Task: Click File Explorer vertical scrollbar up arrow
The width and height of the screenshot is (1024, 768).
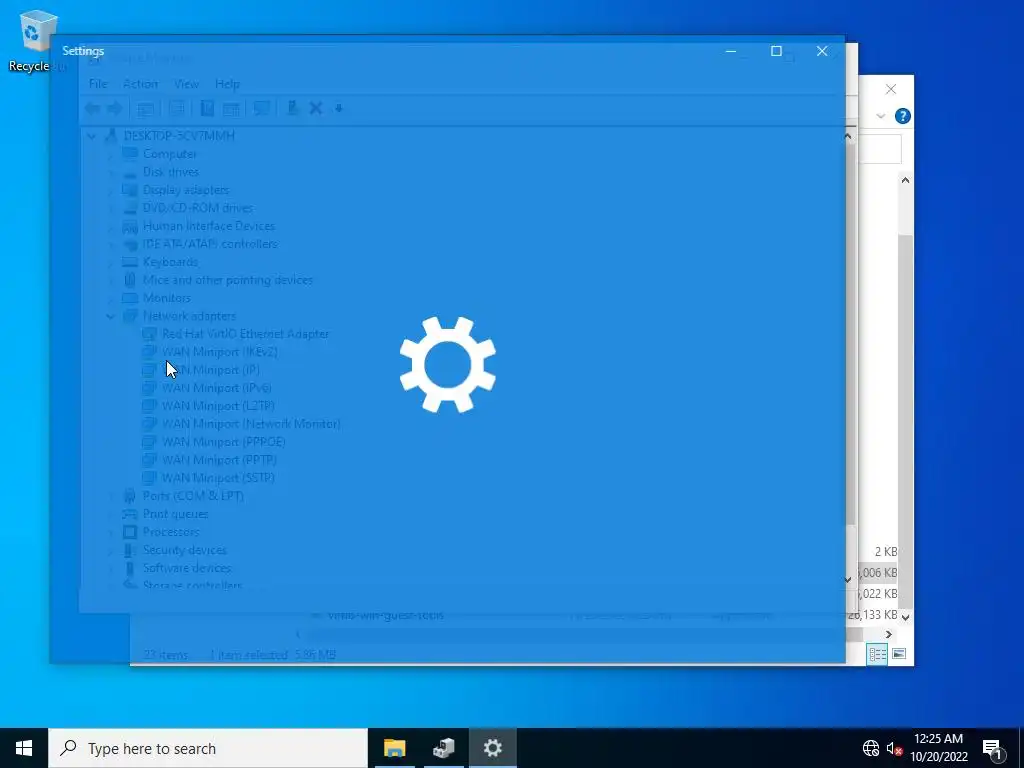Action: 905,180
